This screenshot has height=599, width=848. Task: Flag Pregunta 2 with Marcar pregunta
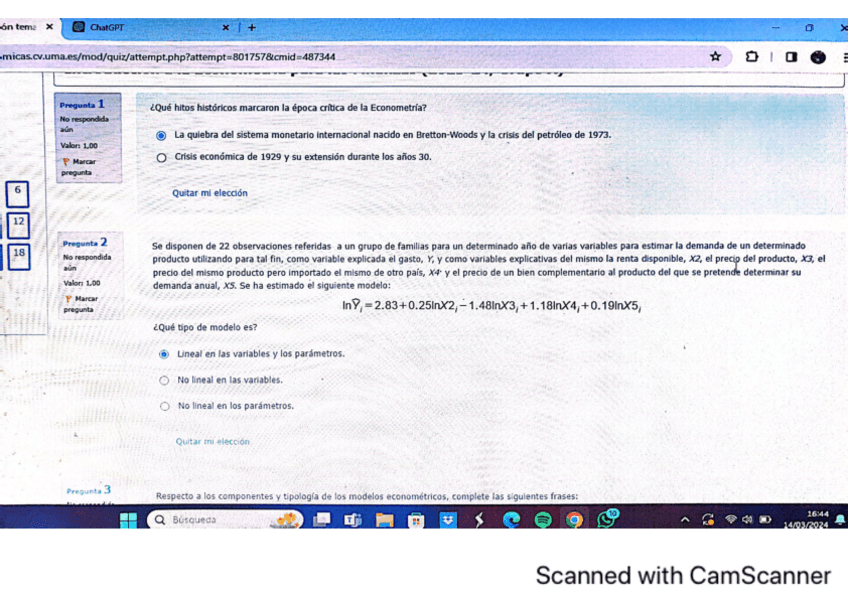pyautogui.click(x=81, y=304)
